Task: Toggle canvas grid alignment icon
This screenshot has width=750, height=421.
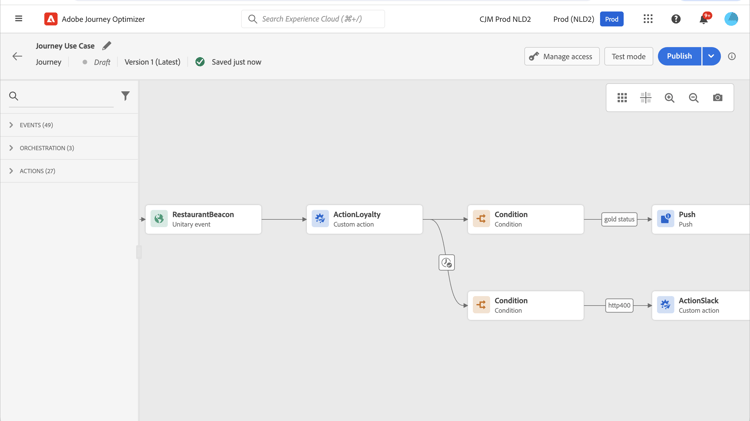Action: click(646, 98)
